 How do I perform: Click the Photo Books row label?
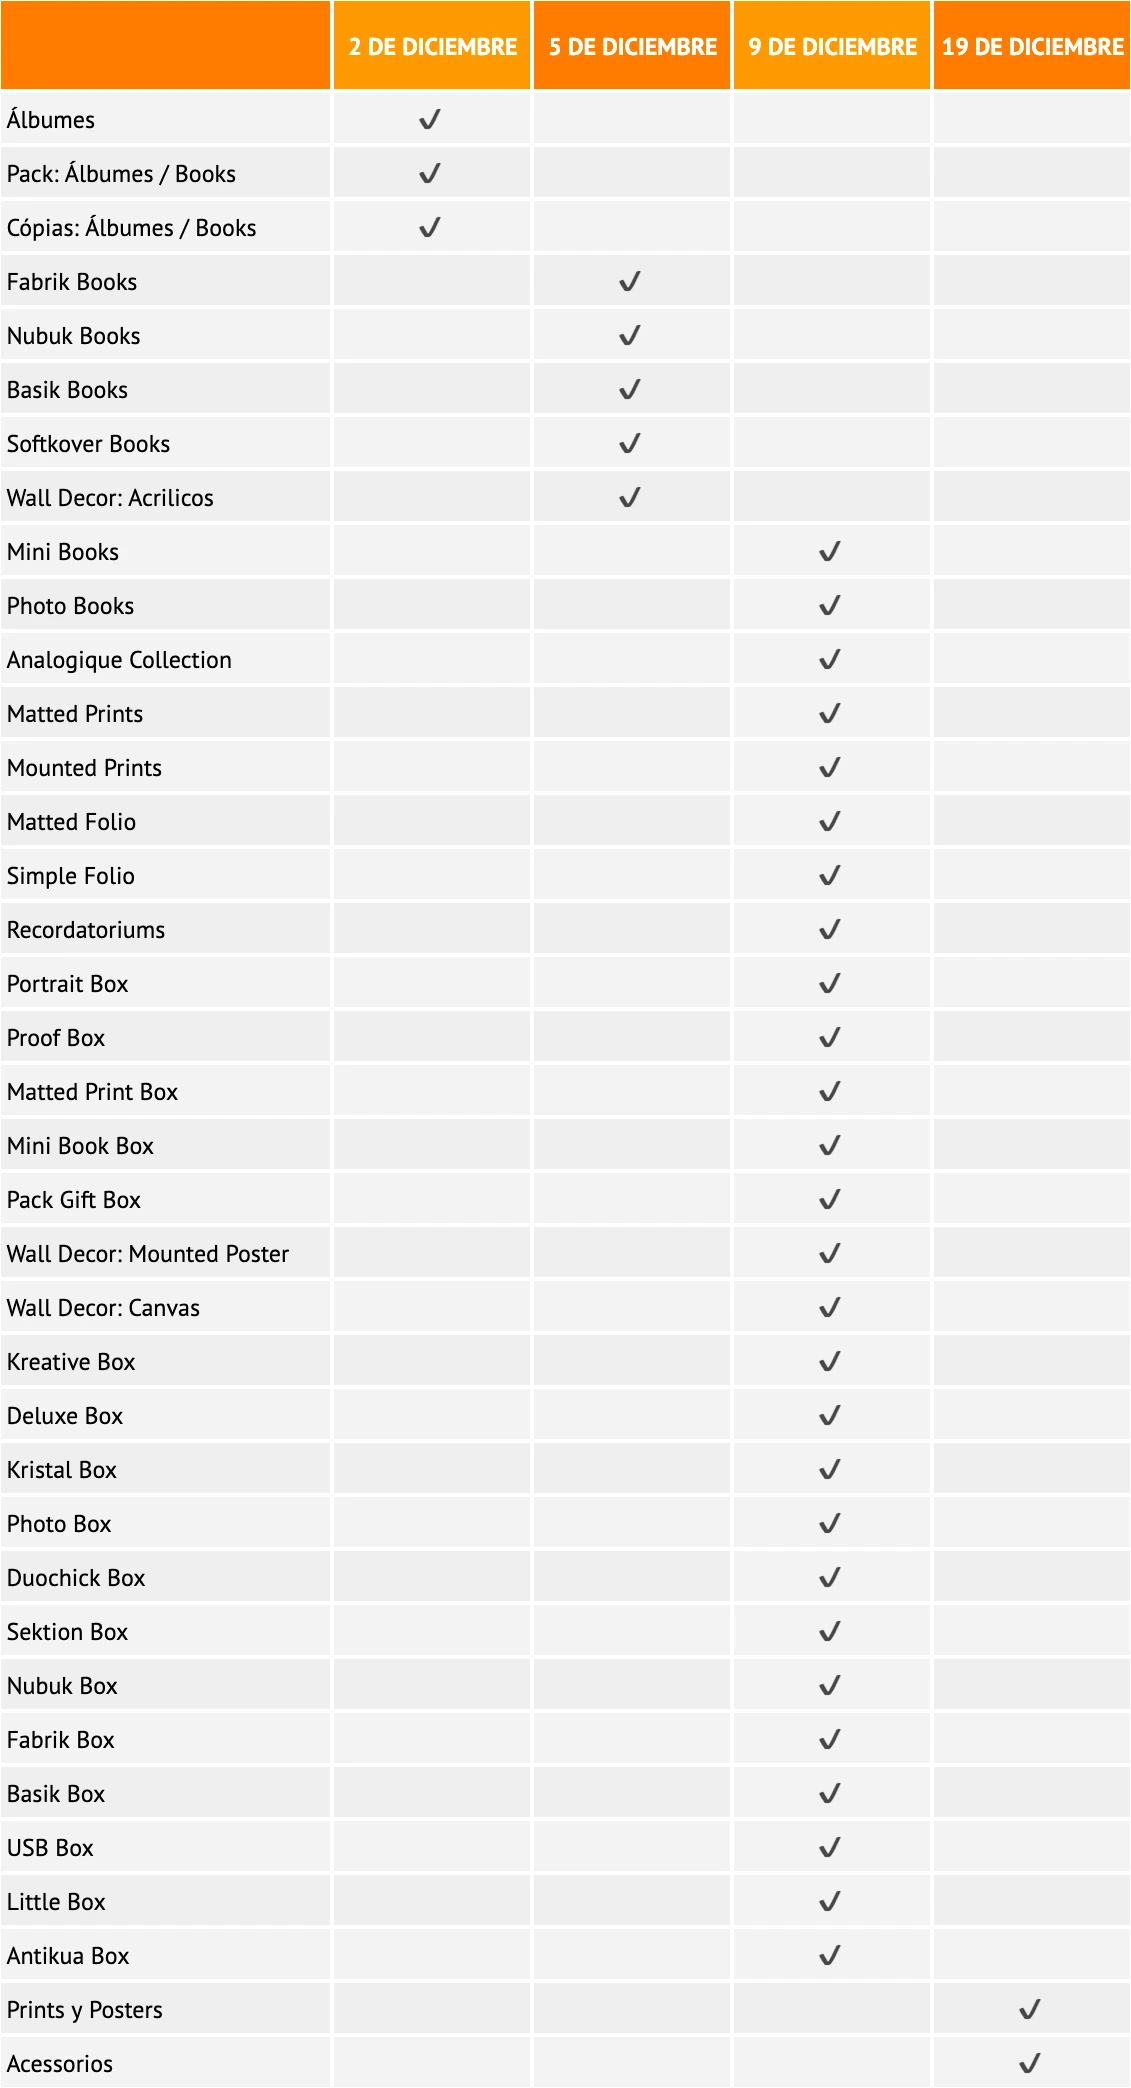coord(70,606)
